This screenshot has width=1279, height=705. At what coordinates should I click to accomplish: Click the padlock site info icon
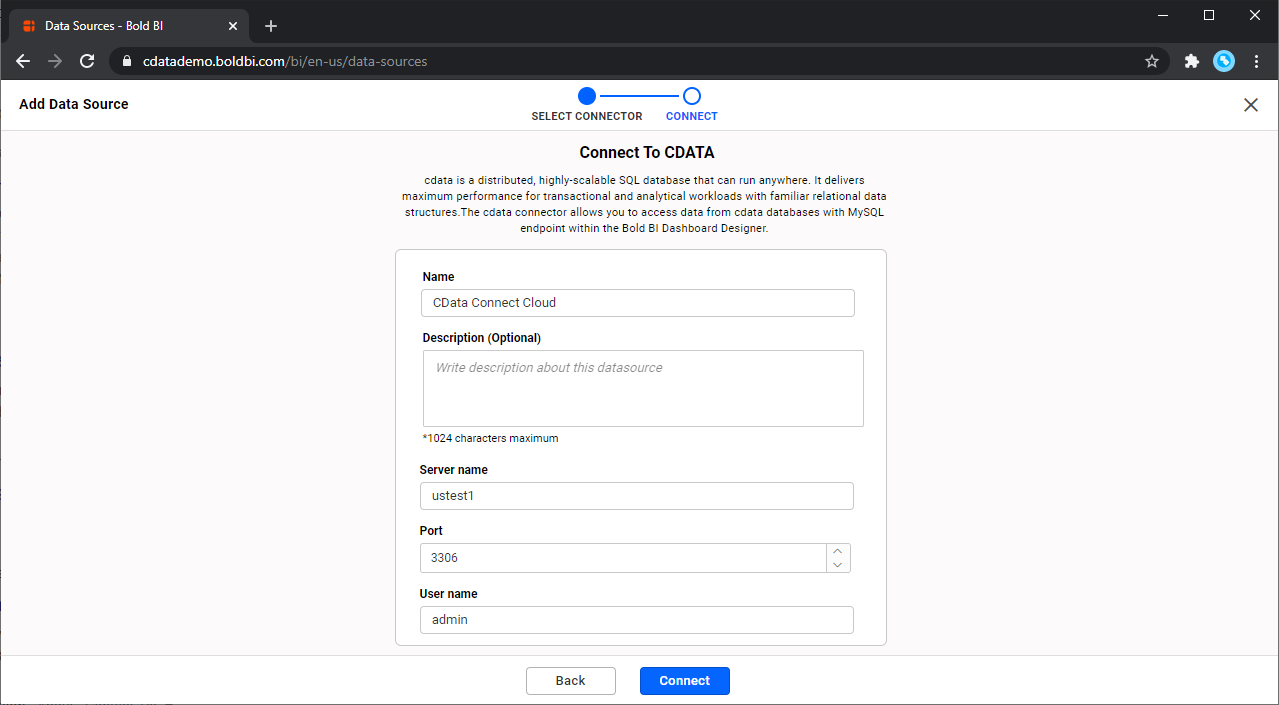coord(126,61)
